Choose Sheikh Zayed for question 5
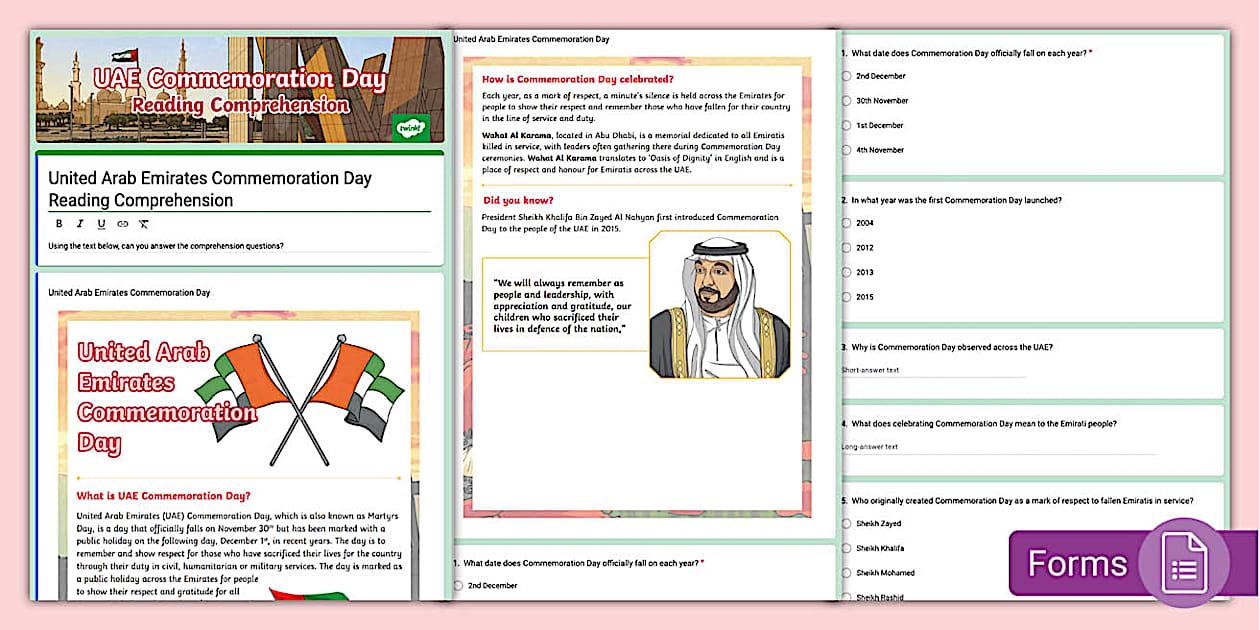The height and width of the screenshot is (630, 1260). pos(845,523)
